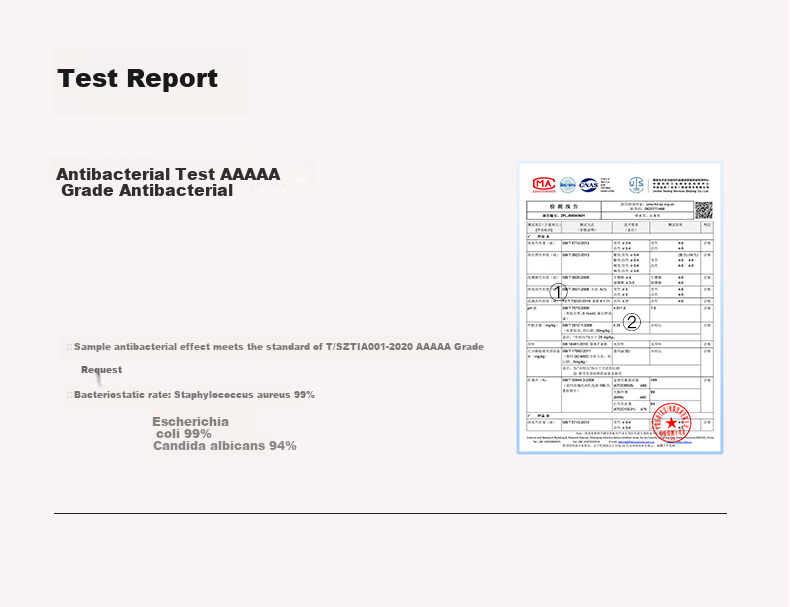Click 'Bacteriostatic rate: Staphylococcus aureus 99%' line
The width and height of the screenshot is (790, 607).
pos(194,394)
